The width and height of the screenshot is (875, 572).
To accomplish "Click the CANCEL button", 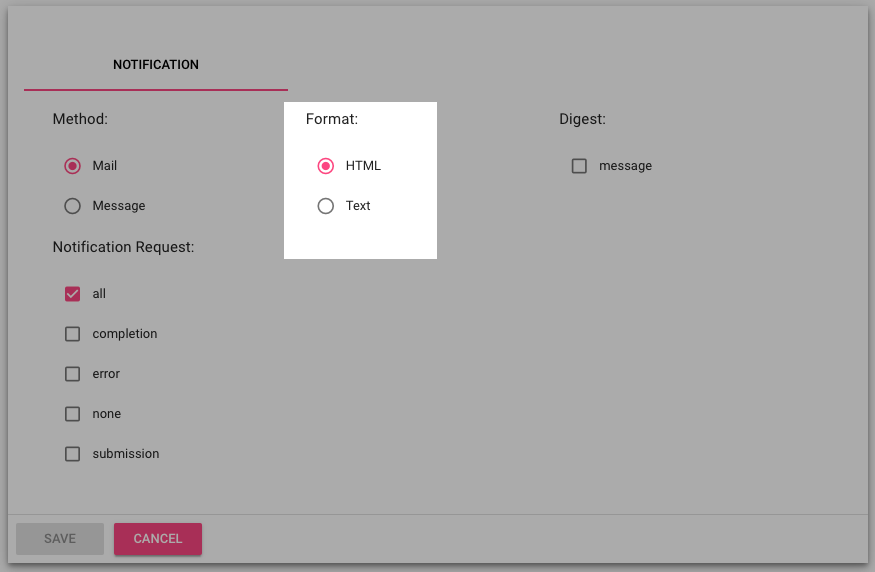I will (x=158, y=539).
